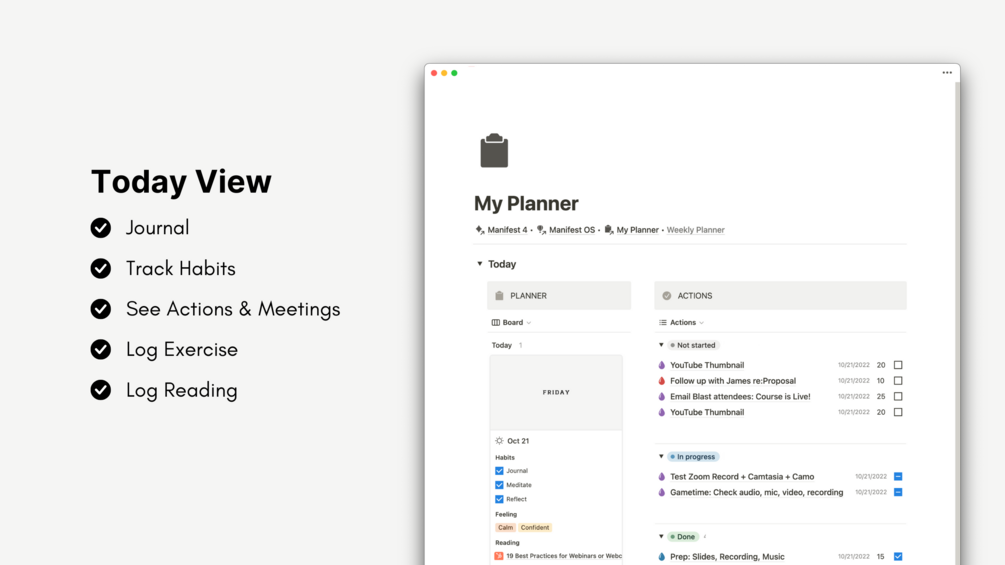This screenshot has height=565, width=1005.
Task: Click the Log Exercise checkmark bullet
Action: 101,350
